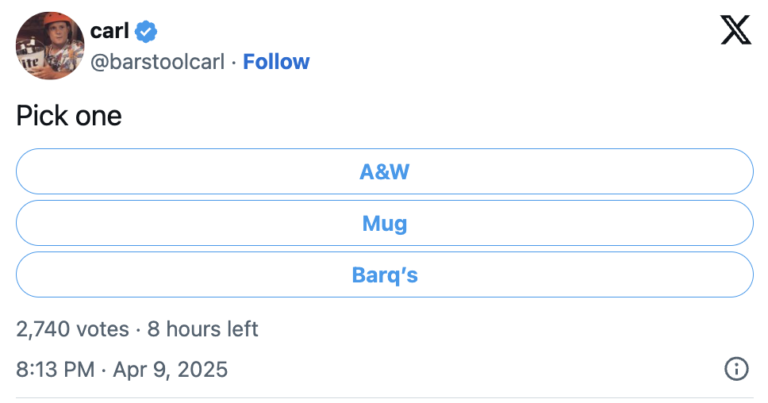Click the A&W option label text
The width and height of the screenshot is (768, 403).
[x=384, y=172]
